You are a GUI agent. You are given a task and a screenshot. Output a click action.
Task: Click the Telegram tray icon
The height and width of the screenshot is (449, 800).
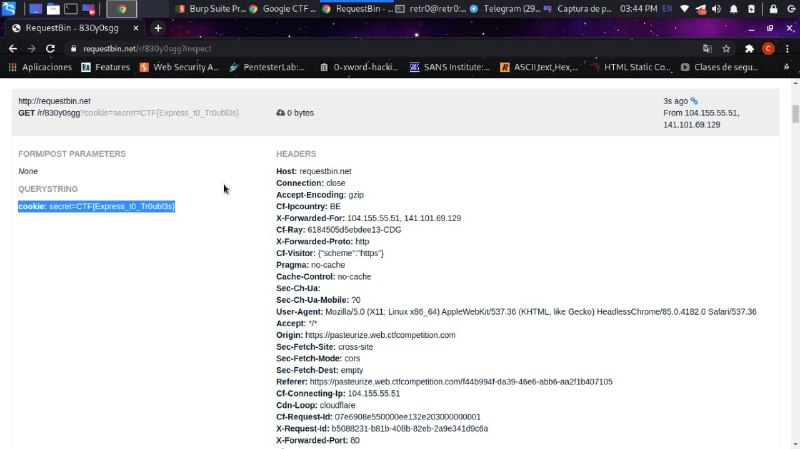coord(701,9)
